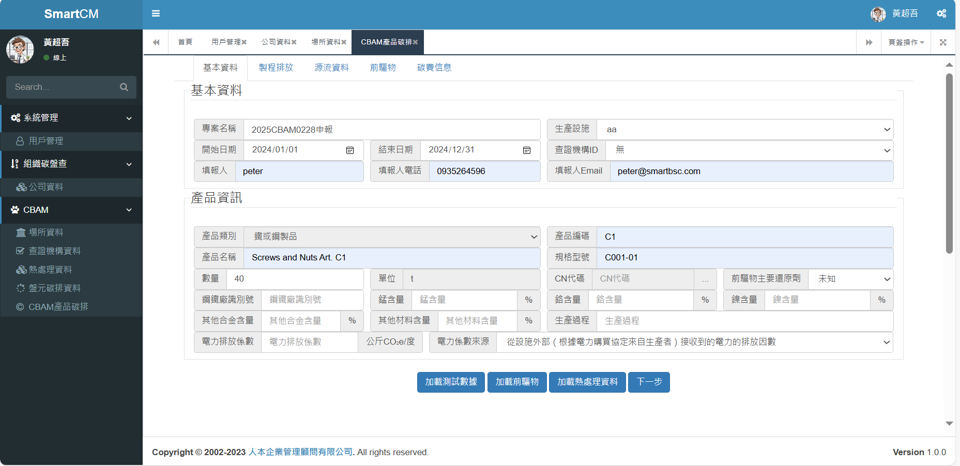This screenshot has height=466, width=960.
Task: Click the 下一步 button
Action: click(x=649, y=382)
